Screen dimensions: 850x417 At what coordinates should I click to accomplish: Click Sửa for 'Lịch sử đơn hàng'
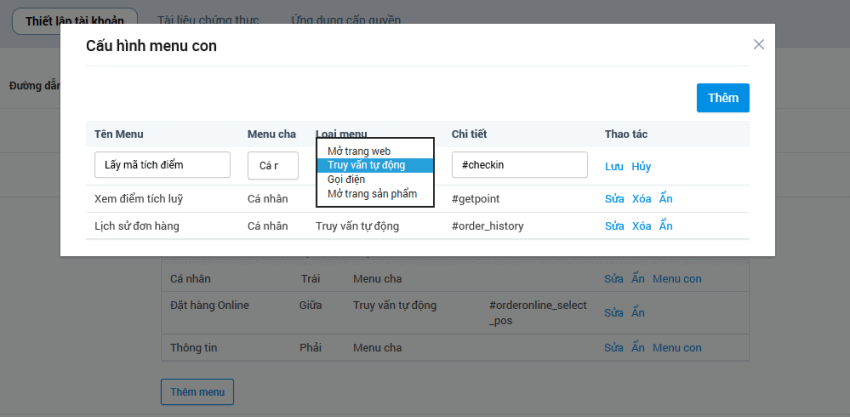(614, 226)
